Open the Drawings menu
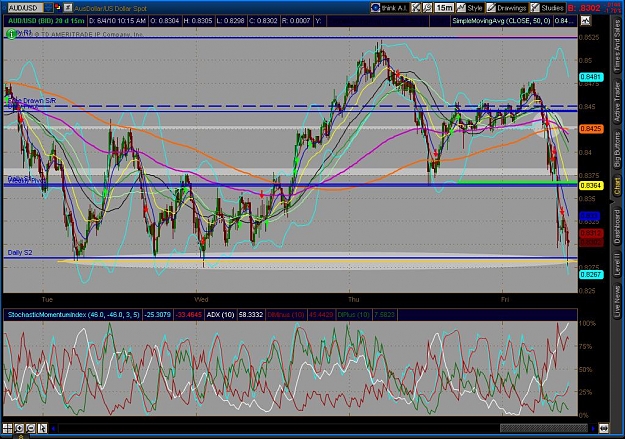 pyautogui.click(x=507, y=8)
